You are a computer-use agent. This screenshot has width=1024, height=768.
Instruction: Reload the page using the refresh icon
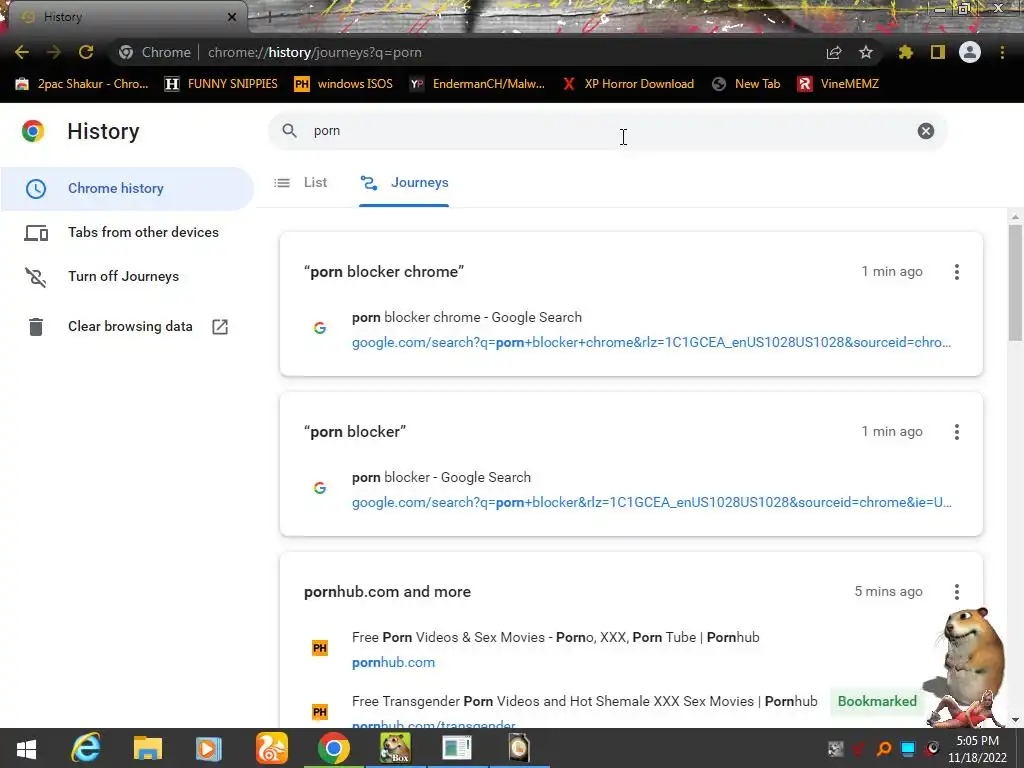coord(86,52)
